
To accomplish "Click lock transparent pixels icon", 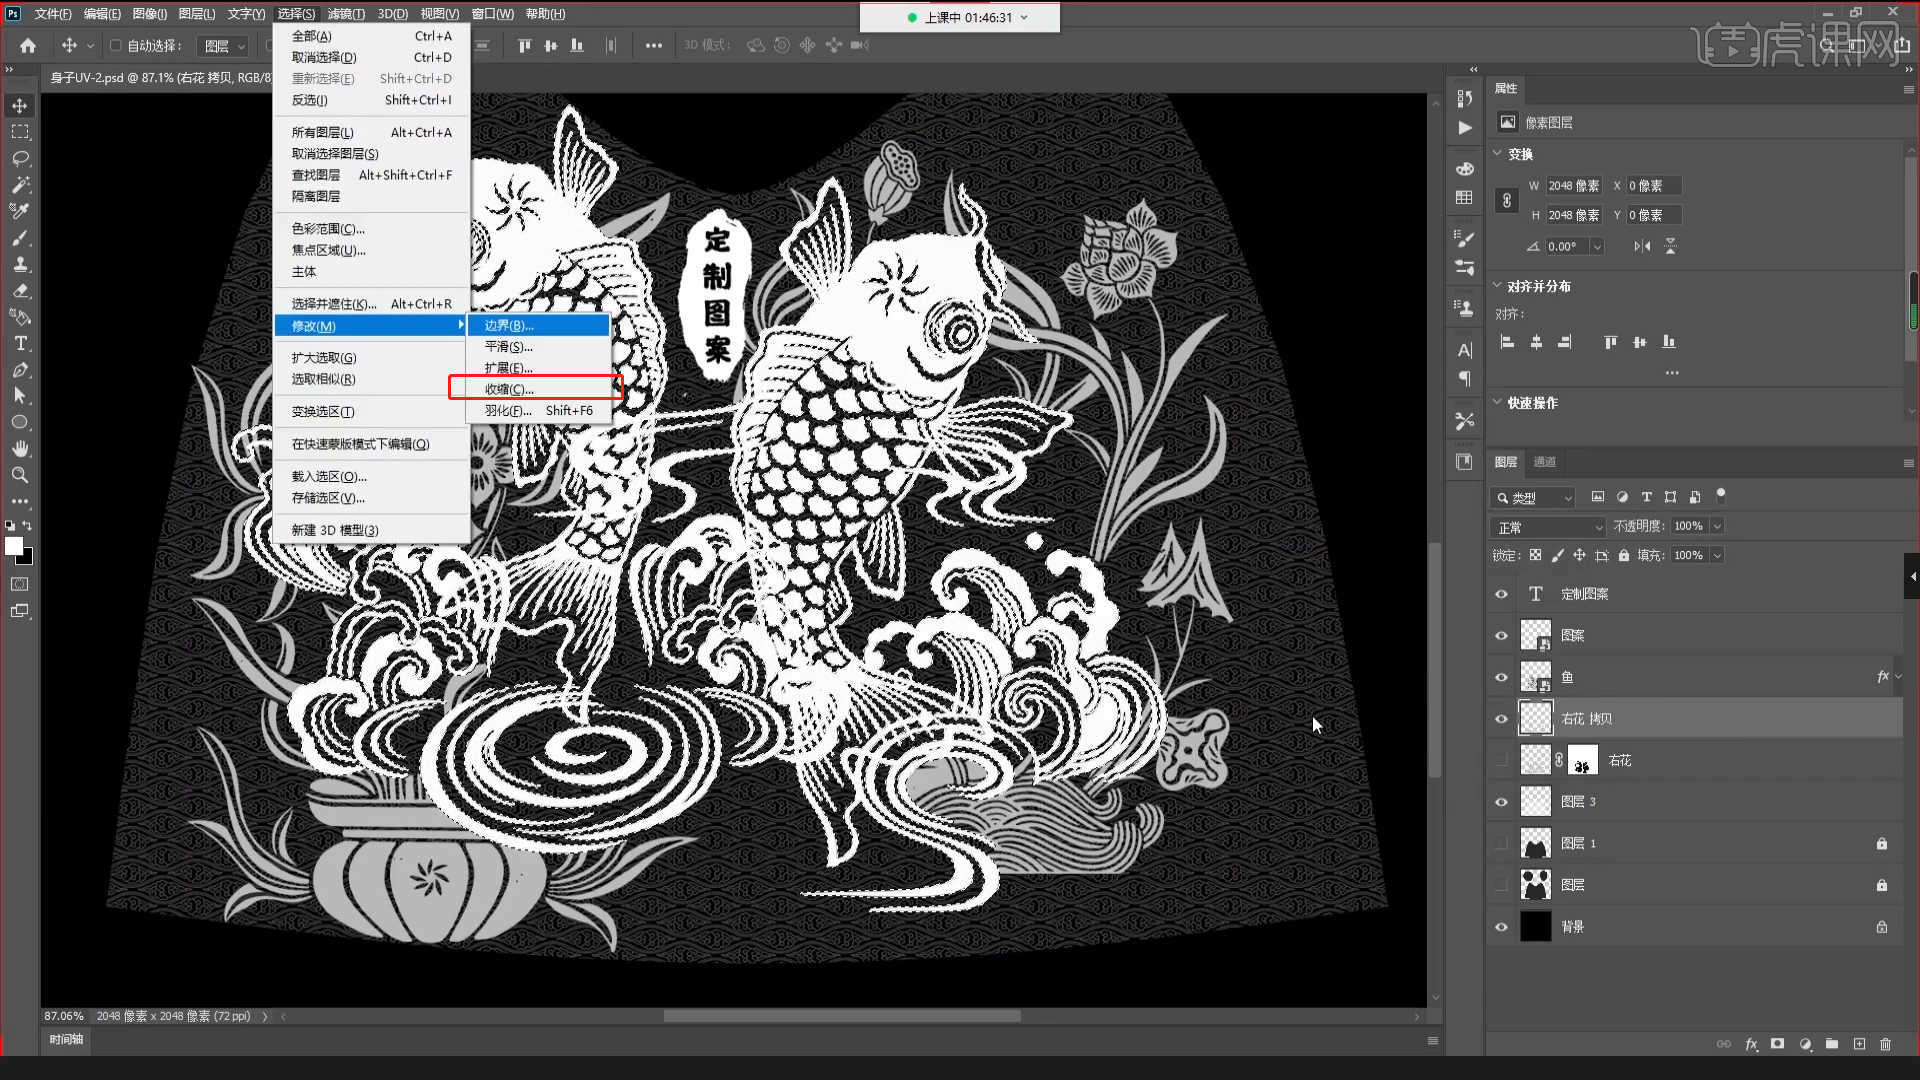I will 1535,555.
